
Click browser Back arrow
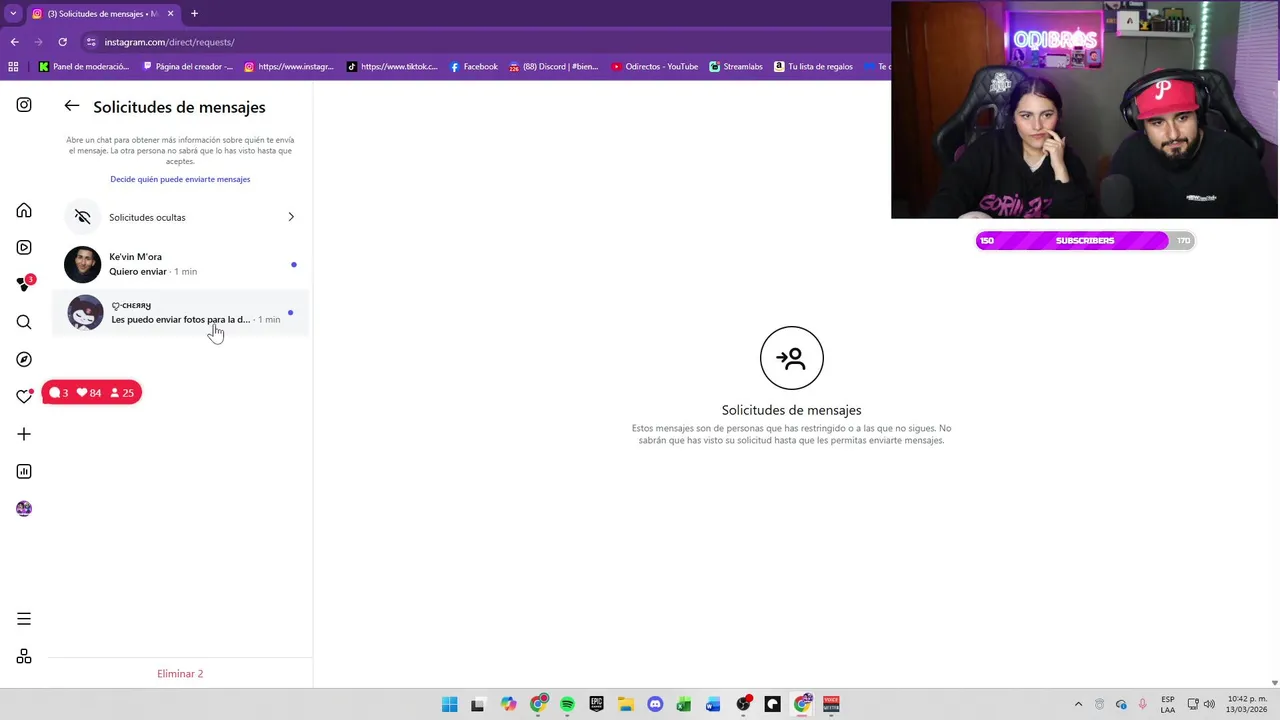(x=14, y=42)
